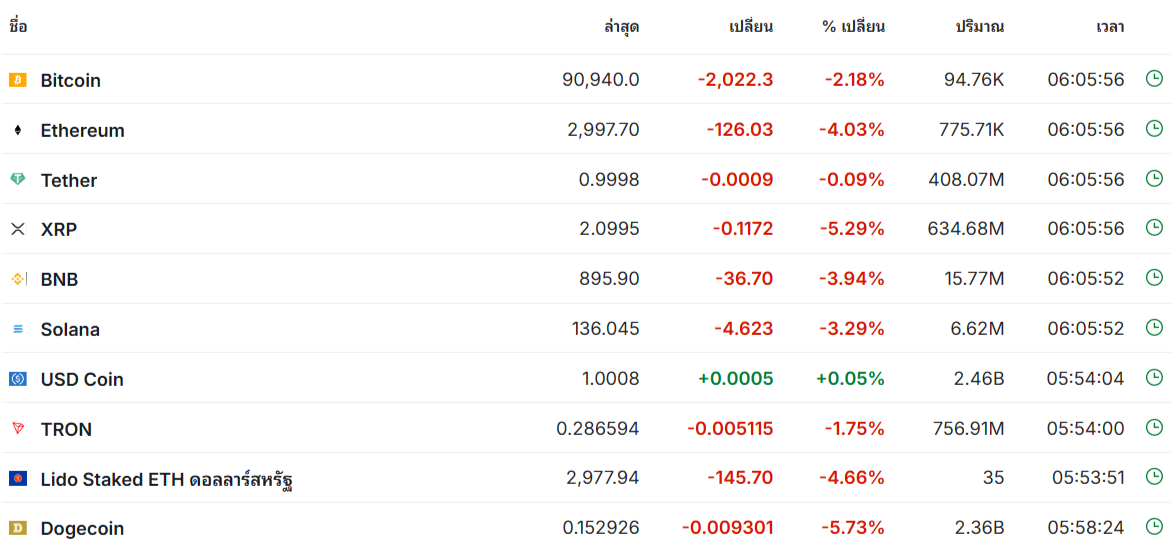Click the BNB logo icon

17,279
